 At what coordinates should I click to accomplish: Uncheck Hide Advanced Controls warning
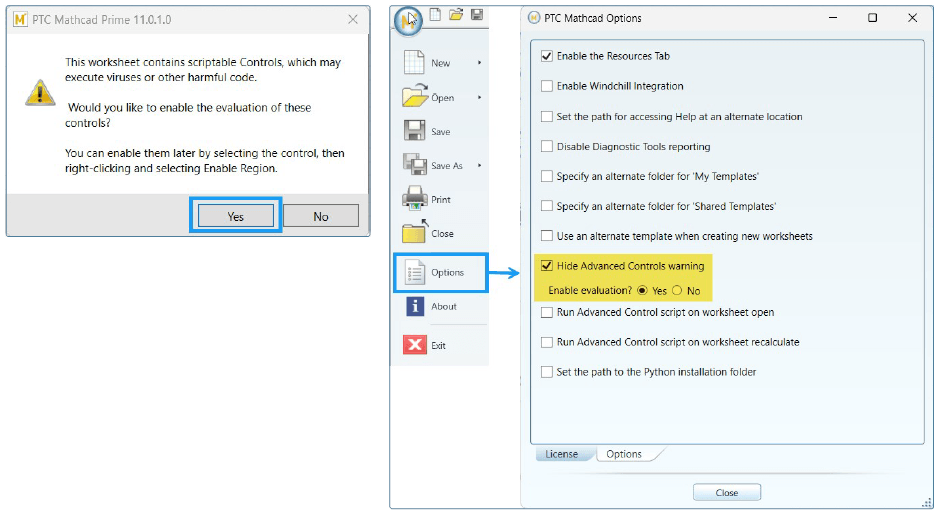point(546,266)
